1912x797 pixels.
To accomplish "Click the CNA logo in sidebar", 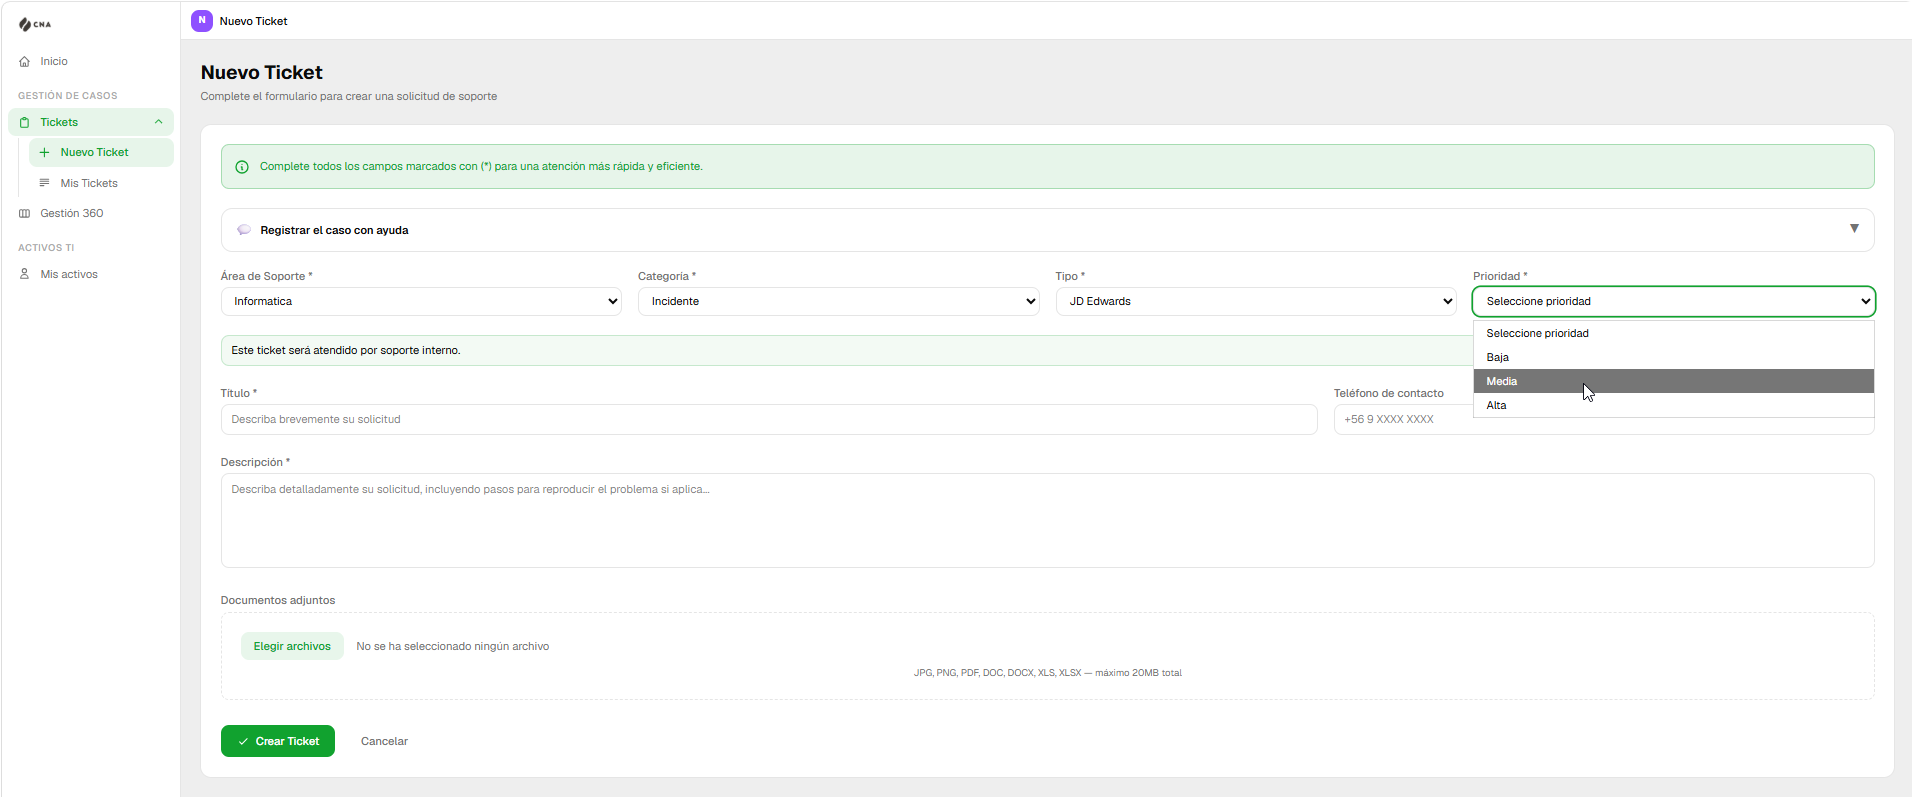I will [x=35, y=24].
